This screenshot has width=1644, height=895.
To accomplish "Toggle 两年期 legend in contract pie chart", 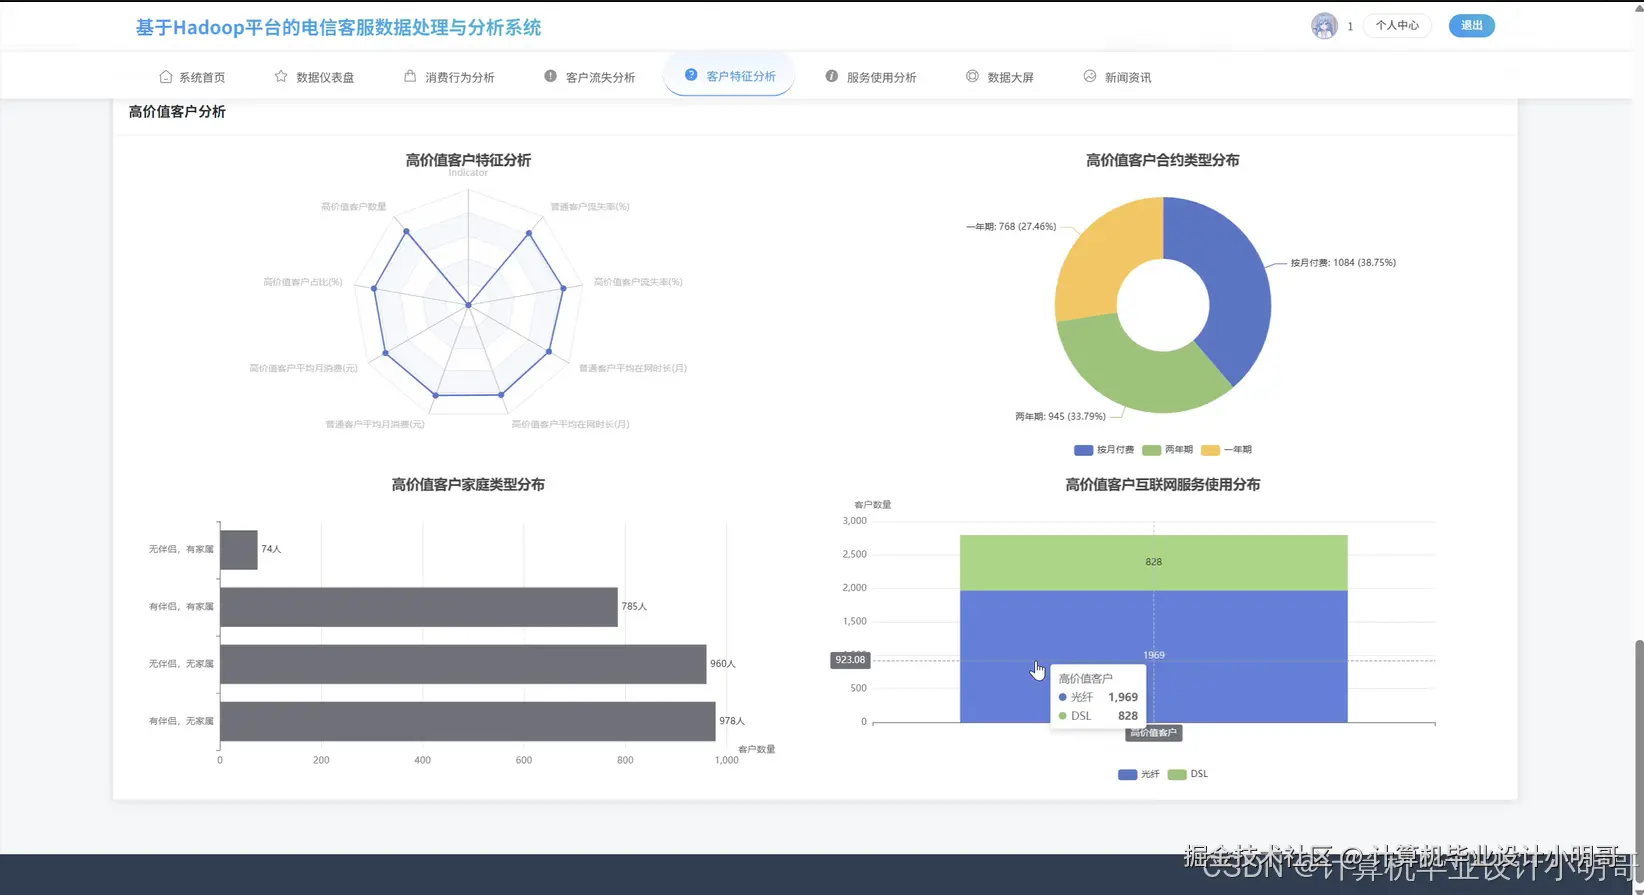I will pyautogui.click(x=1168, y=450).
